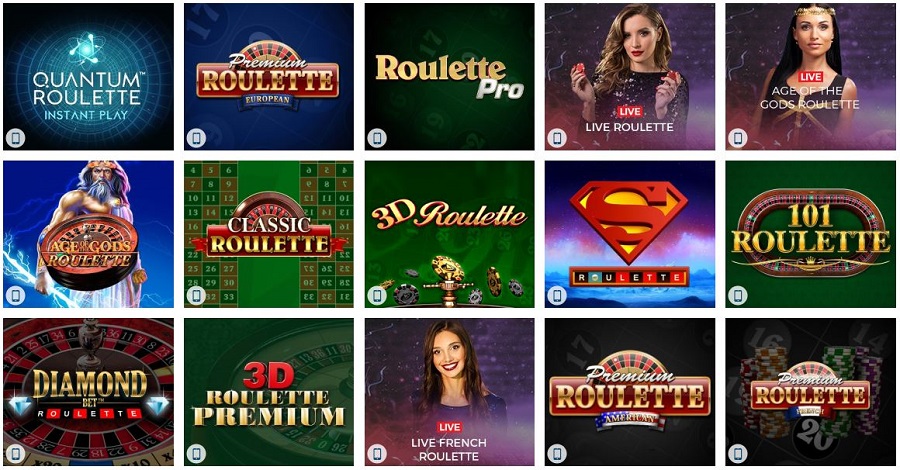This screenshot has height=470, width=900.
Task: Click mobile icon on Live French Roulette tile
Action: click(x=377, y=453)
